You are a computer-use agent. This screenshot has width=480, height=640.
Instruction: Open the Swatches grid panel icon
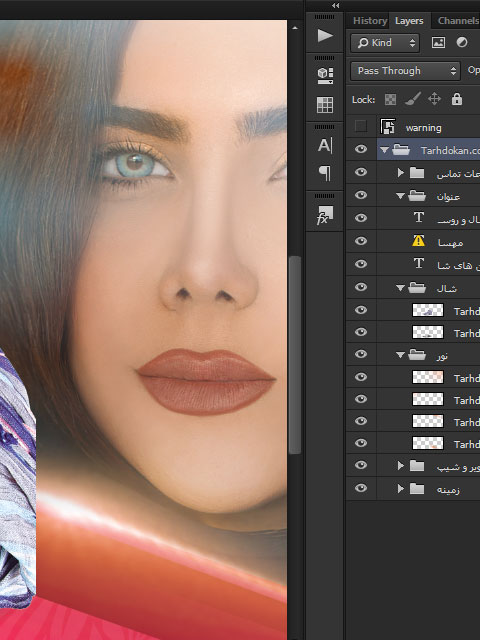[325, 105]
